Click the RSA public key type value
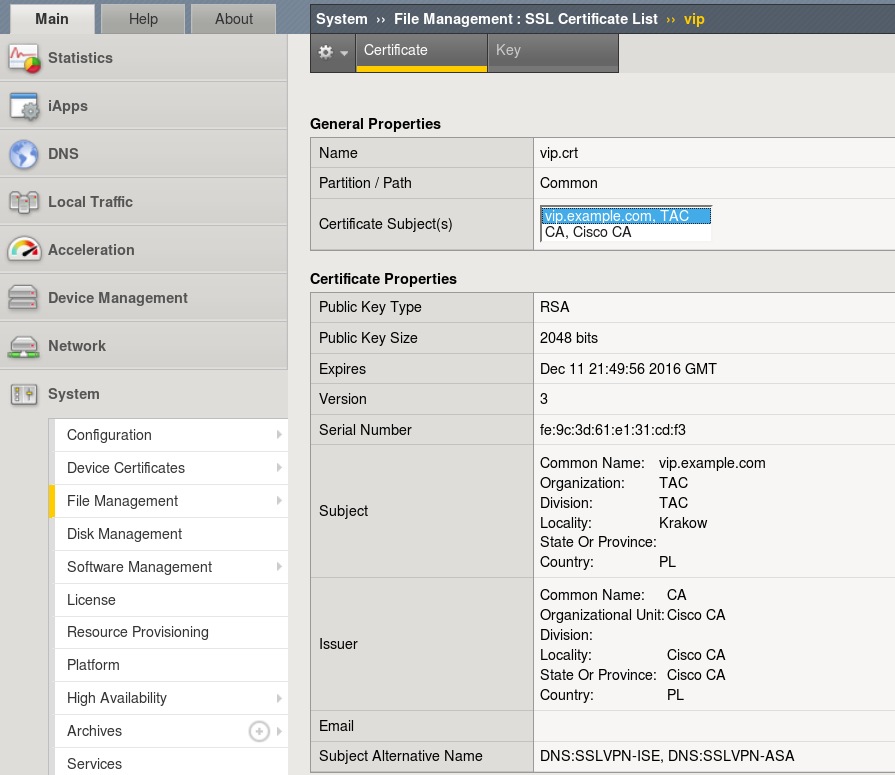The image size is (895, 775). (x=554, y=307)
